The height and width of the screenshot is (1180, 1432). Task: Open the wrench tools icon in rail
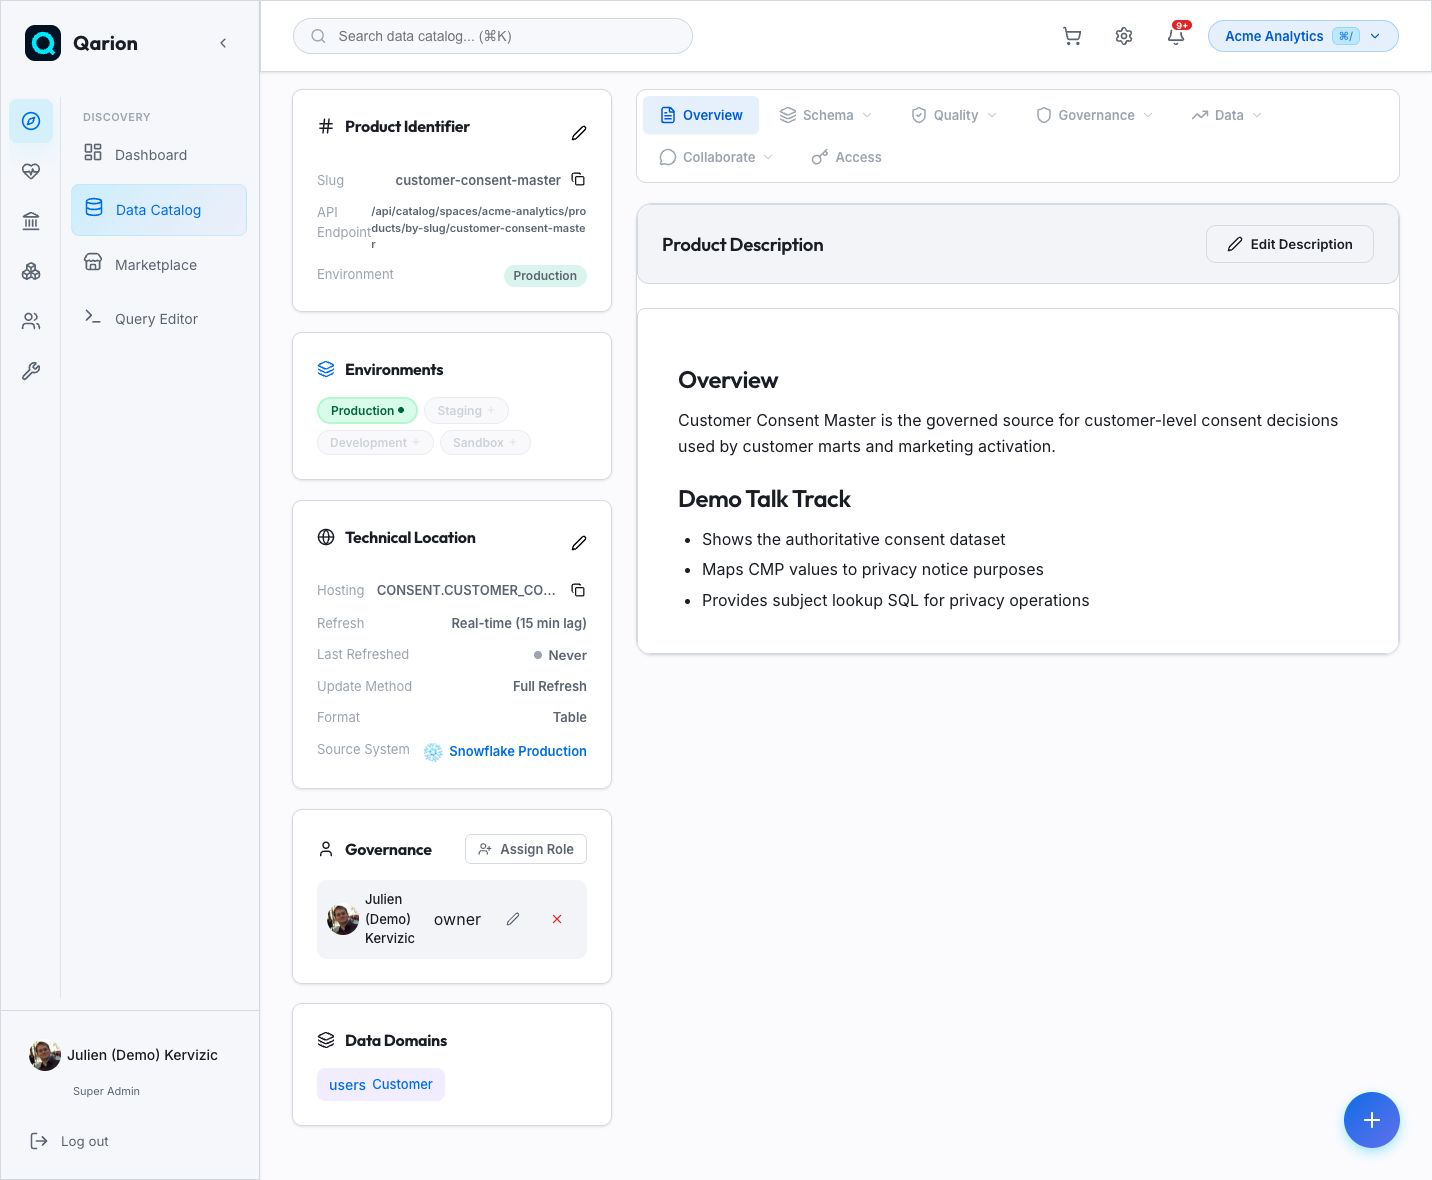(x=31, y=371)
